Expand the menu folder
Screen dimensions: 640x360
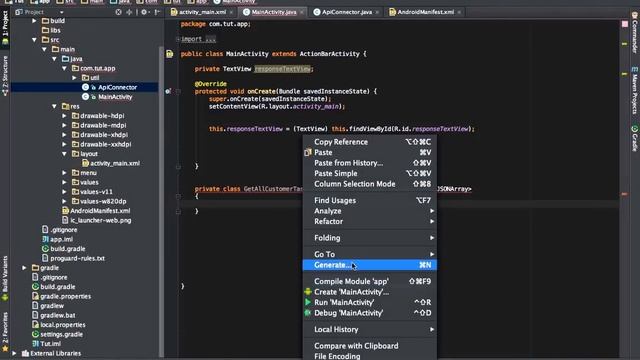pyautogui.click(x=64, y=173)
